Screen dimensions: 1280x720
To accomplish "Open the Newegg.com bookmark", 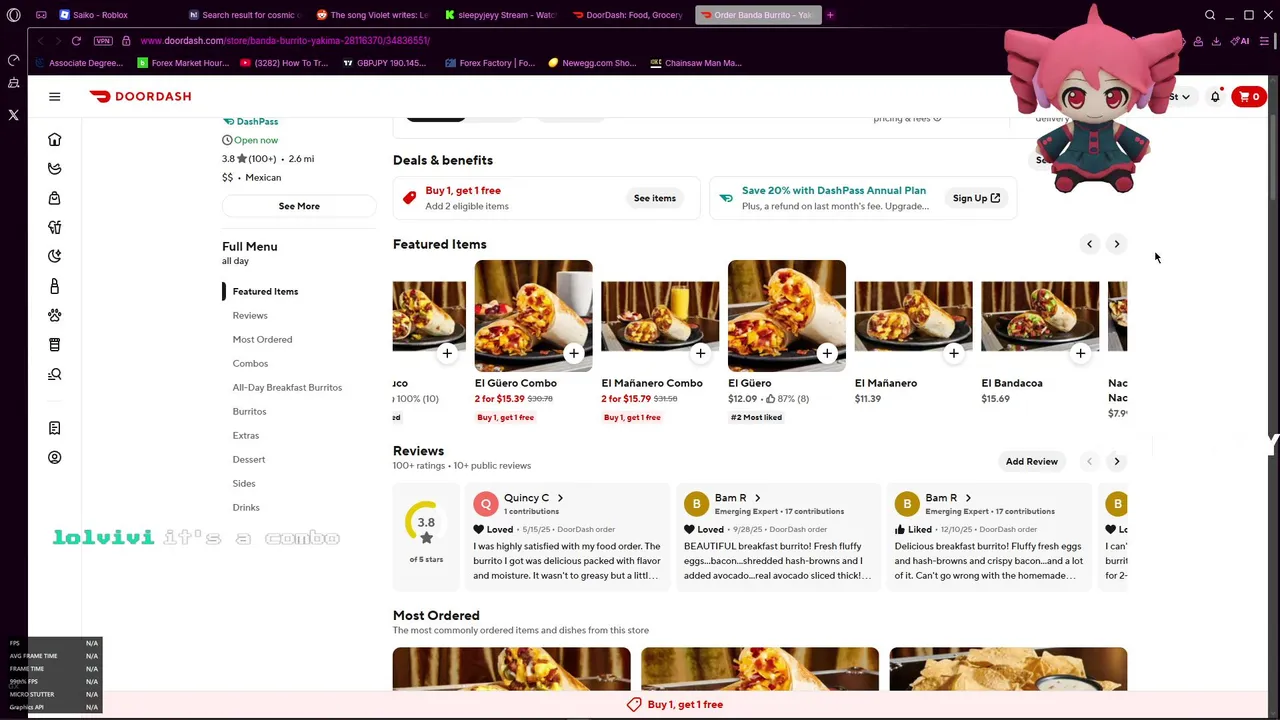I will pyautogui.click(x=592, y=63).
